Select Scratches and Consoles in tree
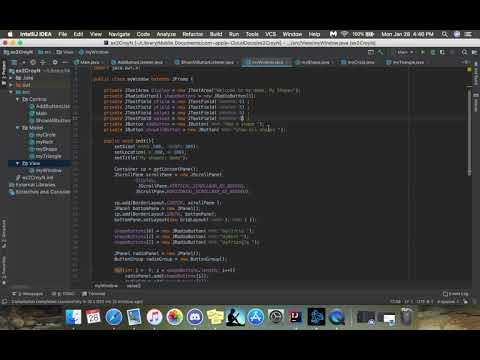480x360 pixels. coord(40,192)
